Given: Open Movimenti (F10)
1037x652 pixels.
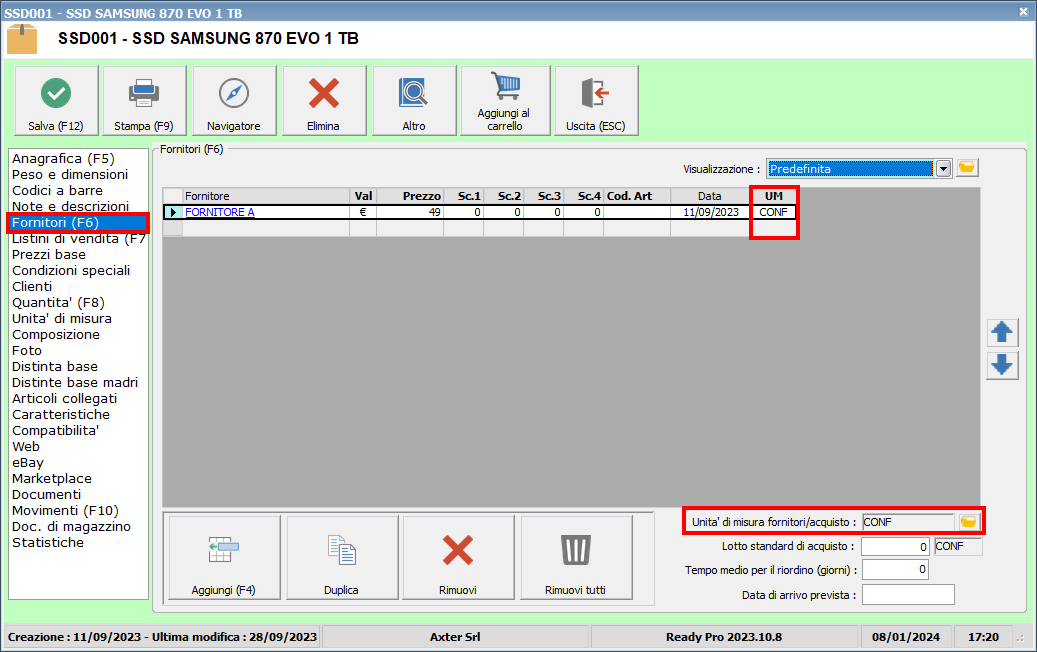Looking at the screenshot, I should coord(65,510).
